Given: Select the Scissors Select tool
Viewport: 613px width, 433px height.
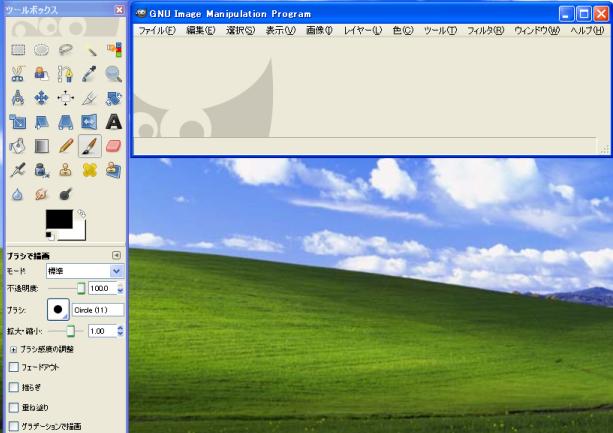Looking at the screenshot, I should pyautogui.click(x=18, y=74).
